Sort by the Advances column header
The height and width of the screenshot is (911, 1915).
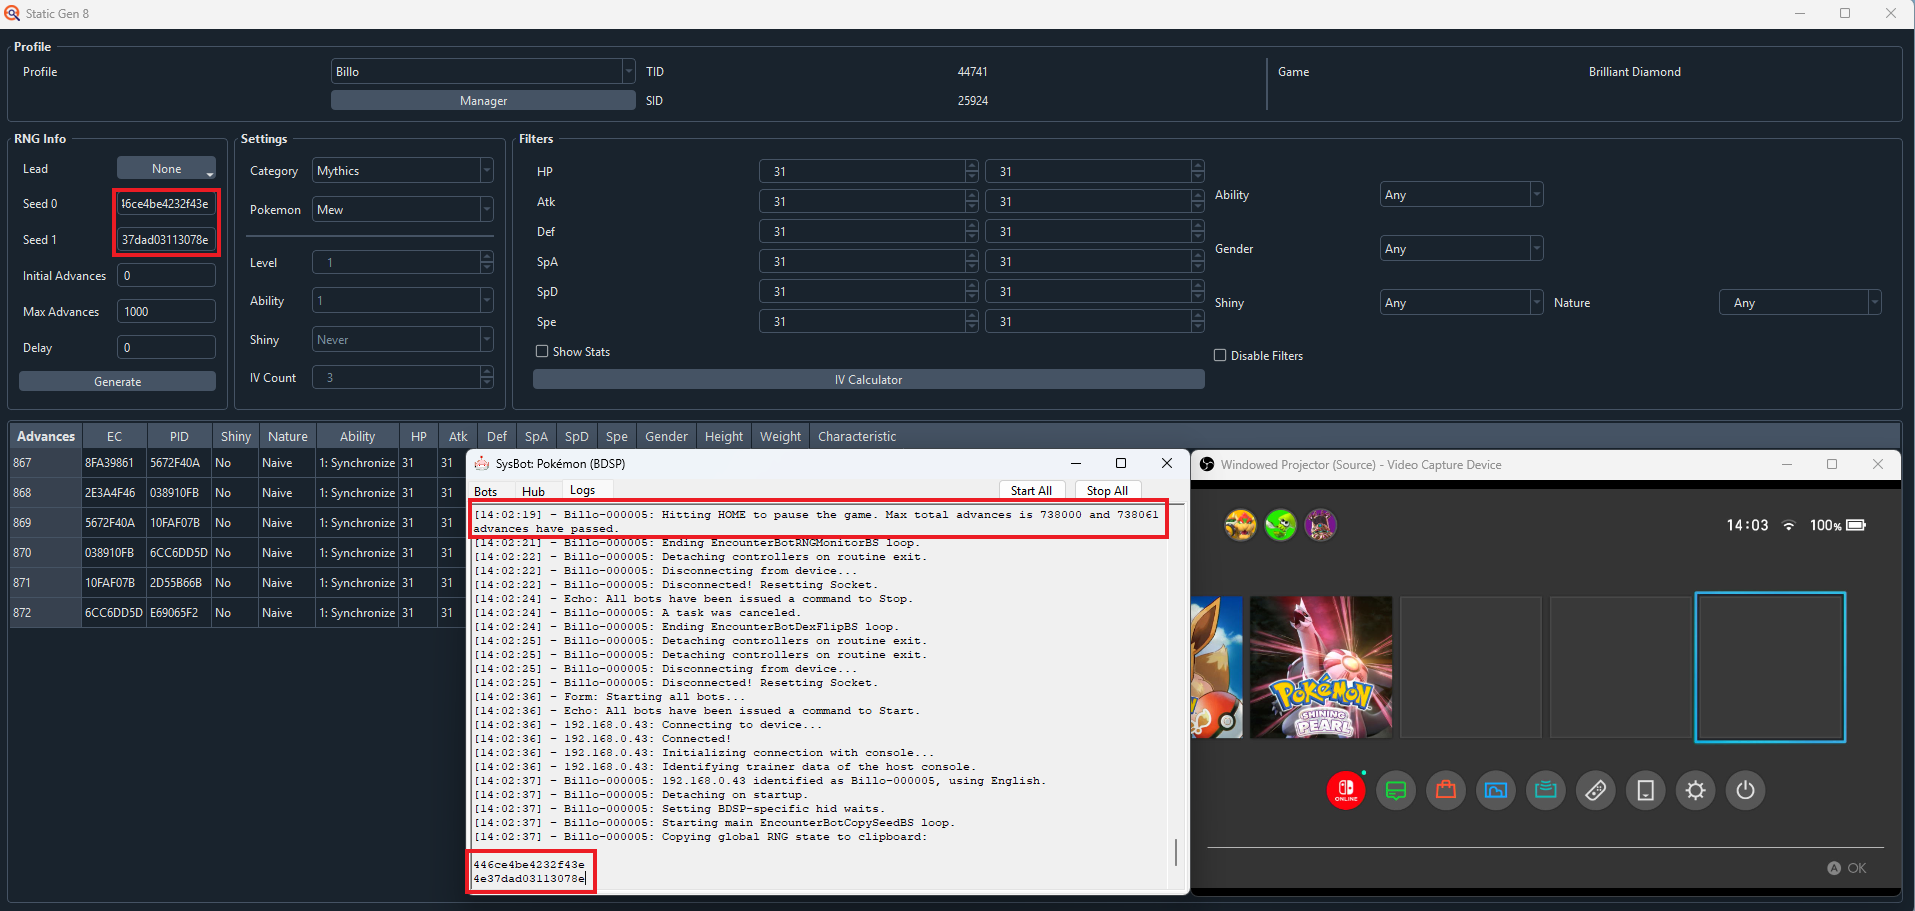click(46, 436)
